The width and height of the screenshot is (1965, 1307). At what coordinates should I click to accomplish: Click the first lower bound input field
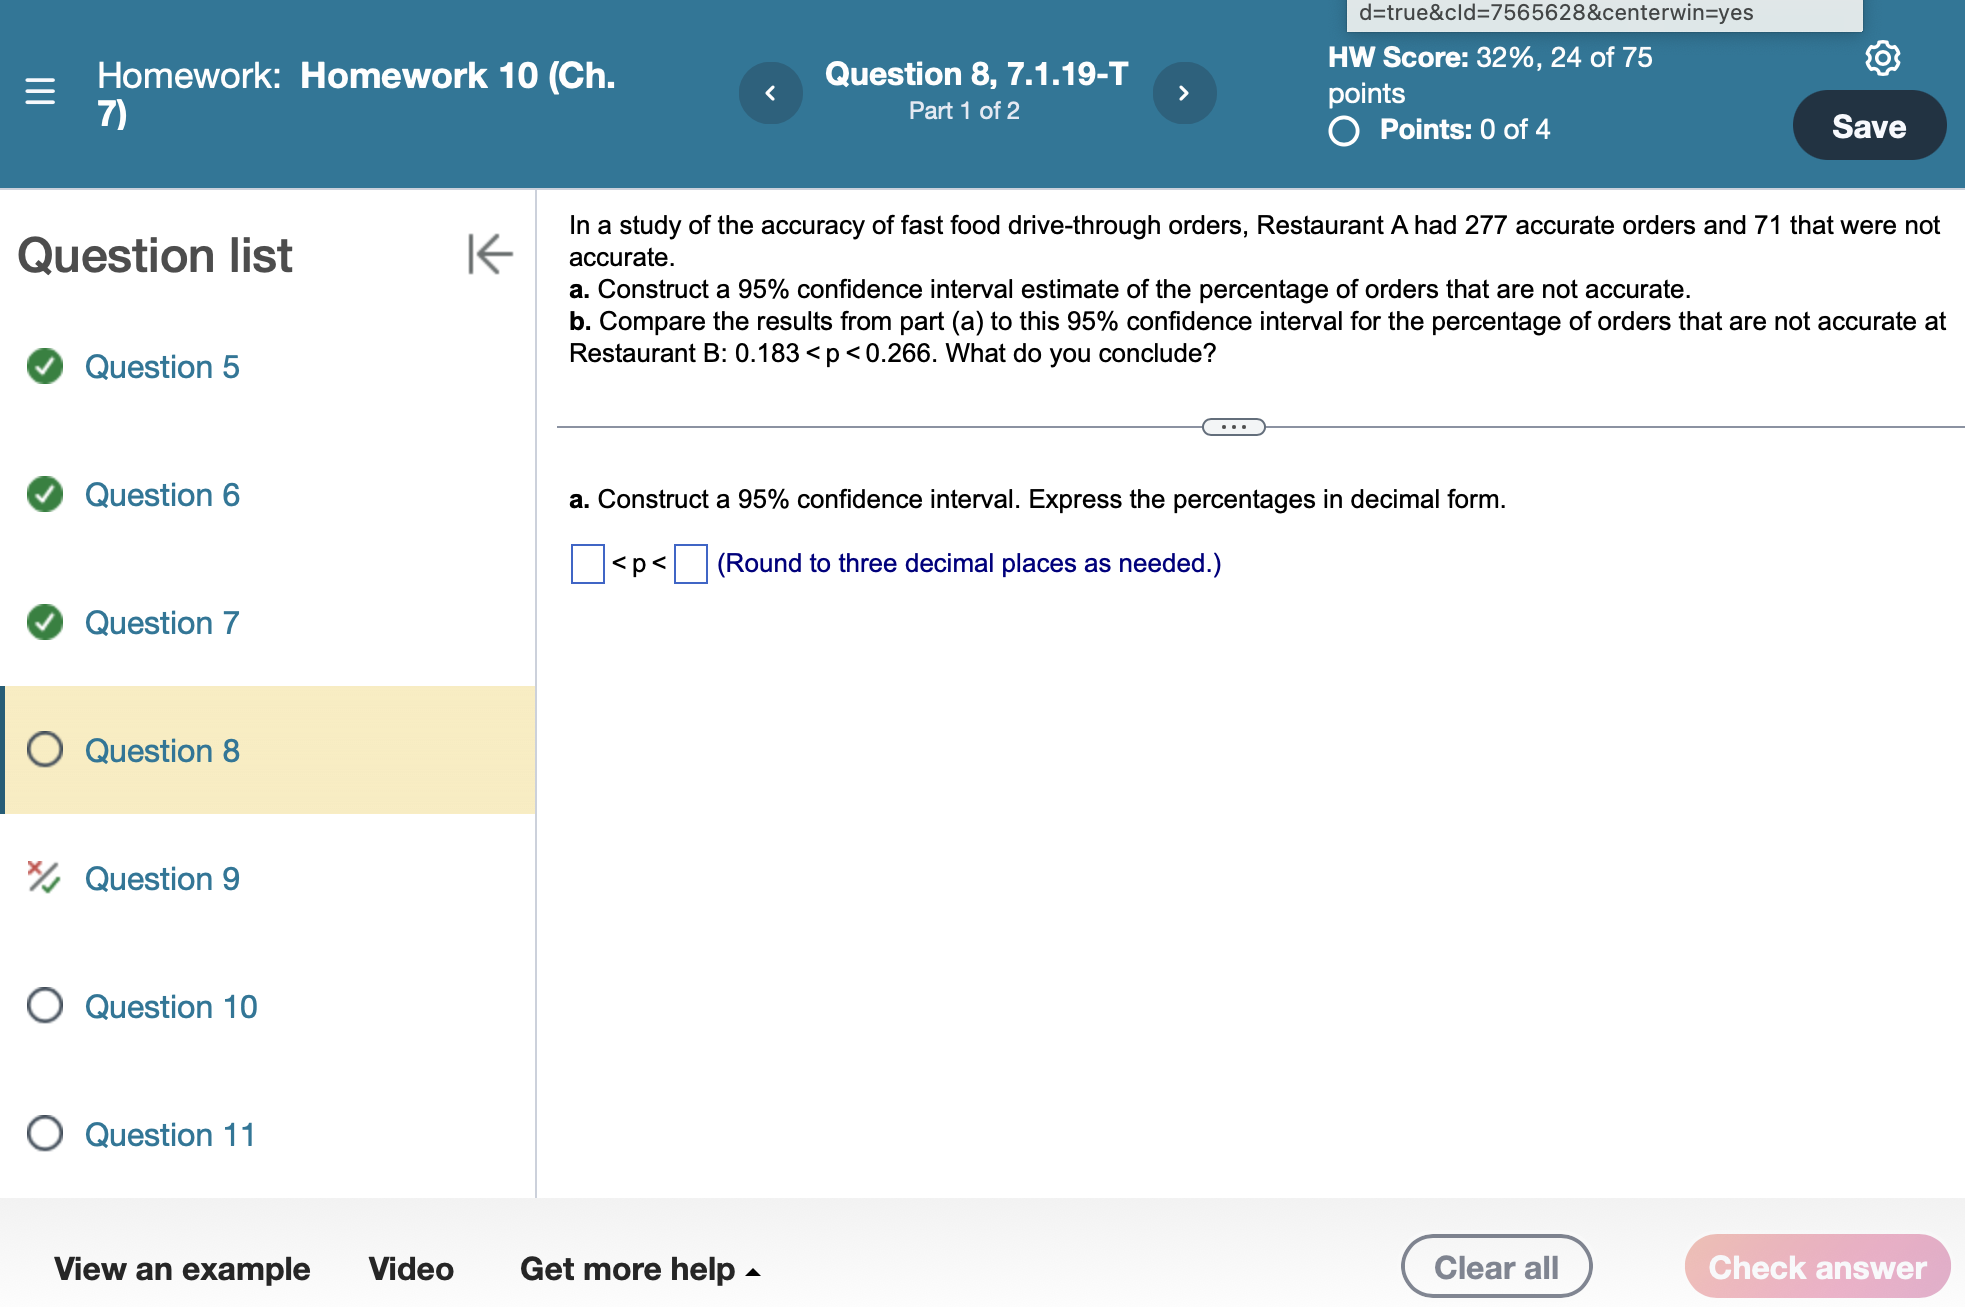click(585, 560)
